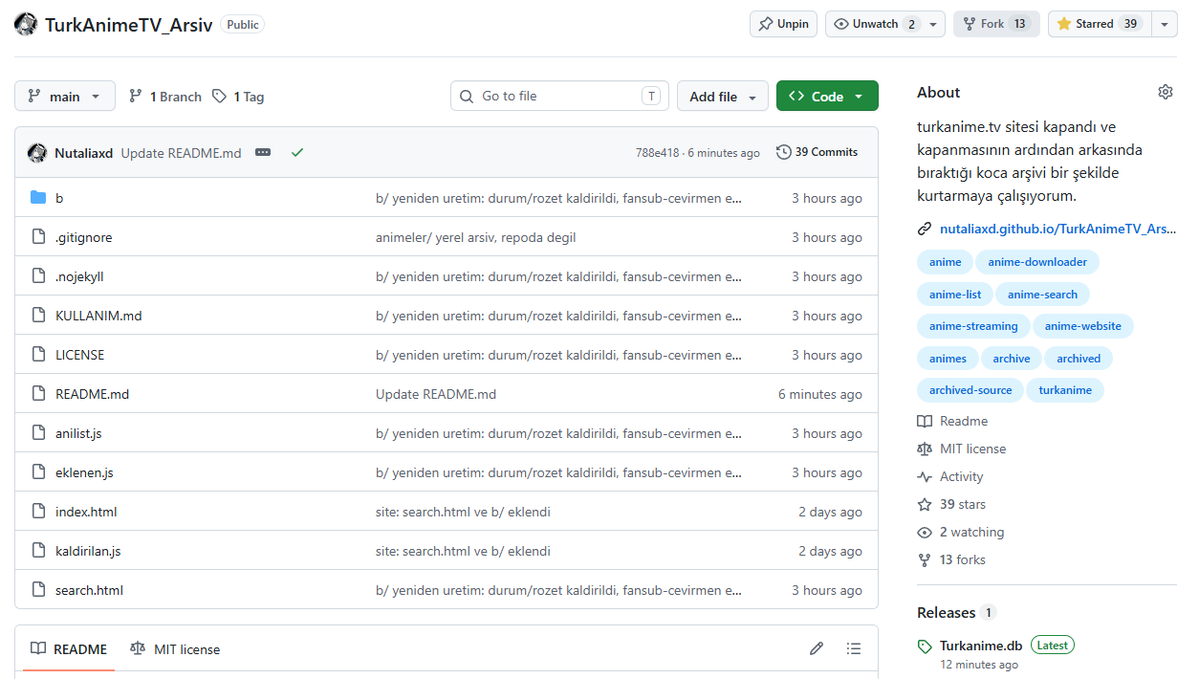
Task: Open the turkanime topic tag
Action: click(x=1064, y=390)
